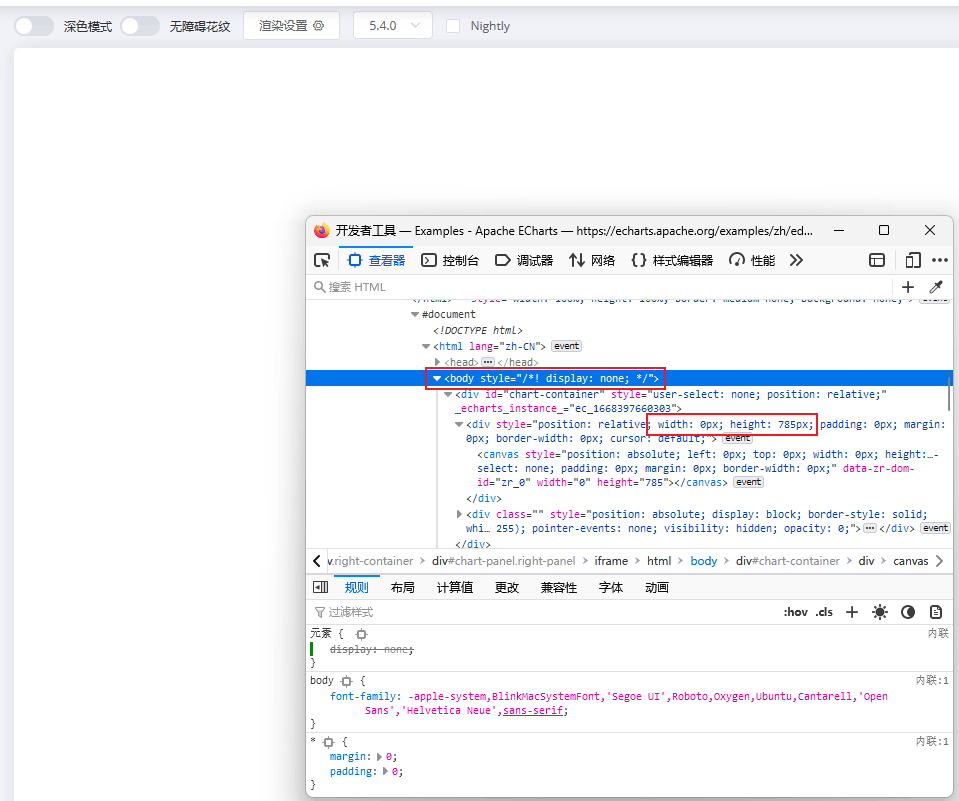Expand the padding shorthand arrow
959x801 pixels.
pos(385,772)
